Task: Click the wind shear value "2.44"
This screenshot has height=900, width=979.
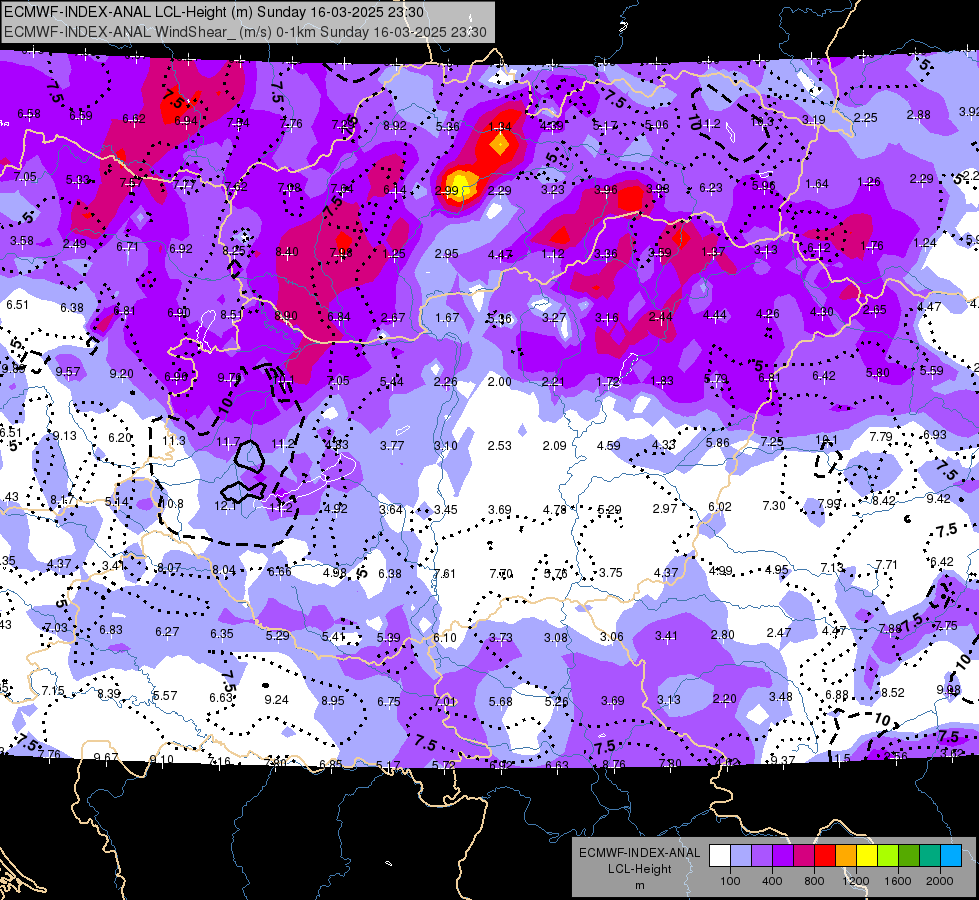Action: [661, 317]
